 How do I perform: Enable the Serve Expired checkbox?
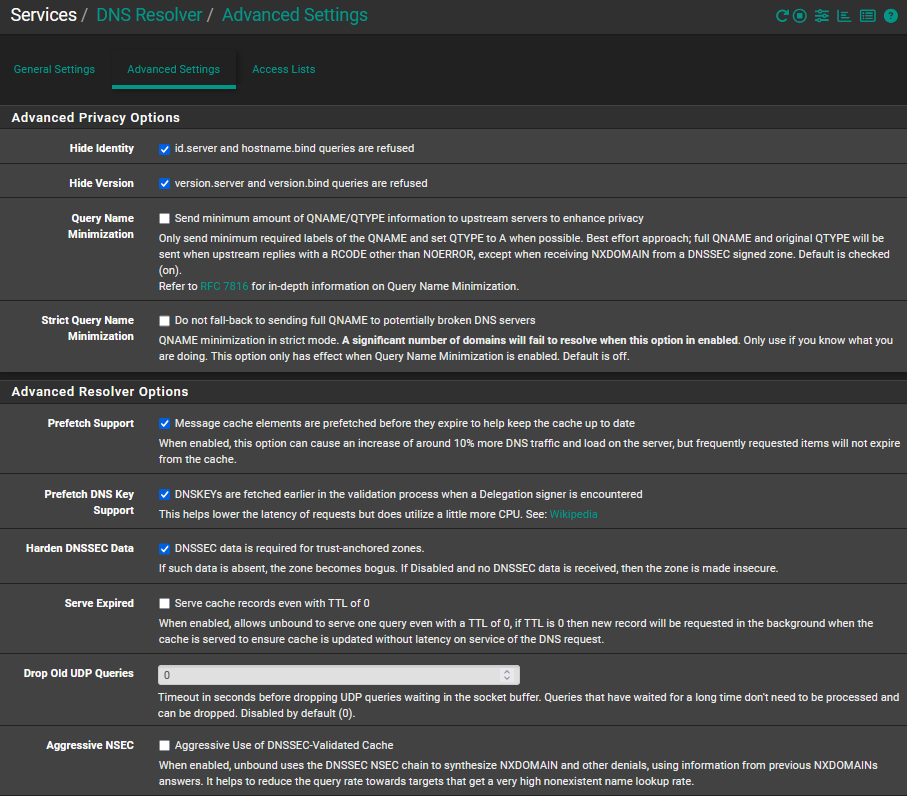coord(165,604)
